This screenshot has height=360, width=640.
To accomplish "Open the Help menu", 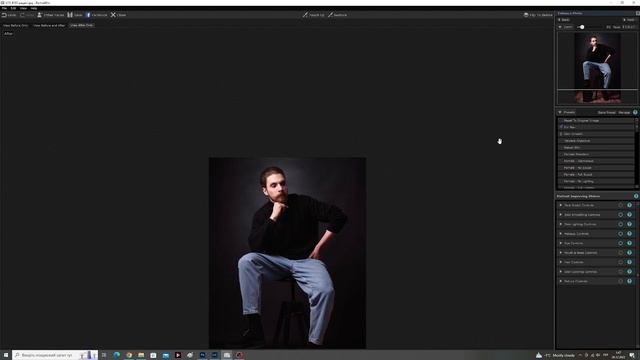I will 34,8.
